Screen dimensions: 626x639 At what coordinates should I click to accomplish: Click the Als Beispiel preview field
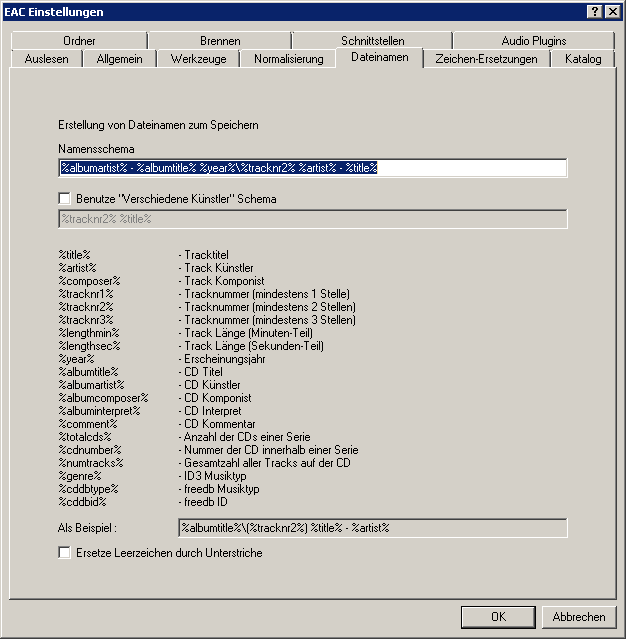372,527
